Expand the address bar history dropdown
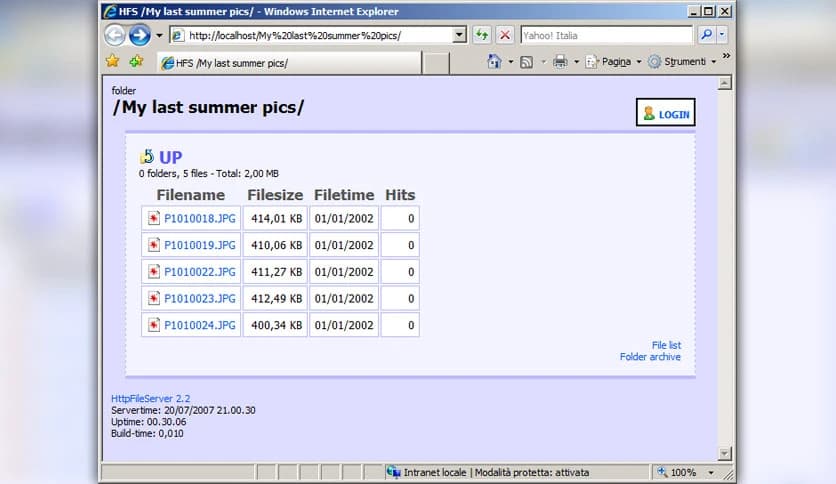This screenshot has width=836, height=484. pyautogui.click(x=459, y=36)
